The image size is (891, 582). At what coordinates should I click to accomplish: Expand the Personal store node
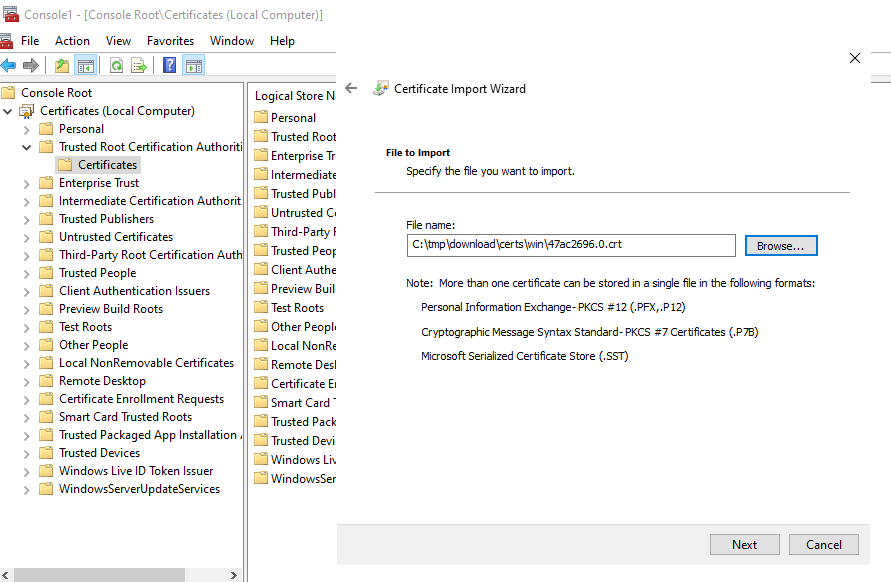(x=26, y=130)
